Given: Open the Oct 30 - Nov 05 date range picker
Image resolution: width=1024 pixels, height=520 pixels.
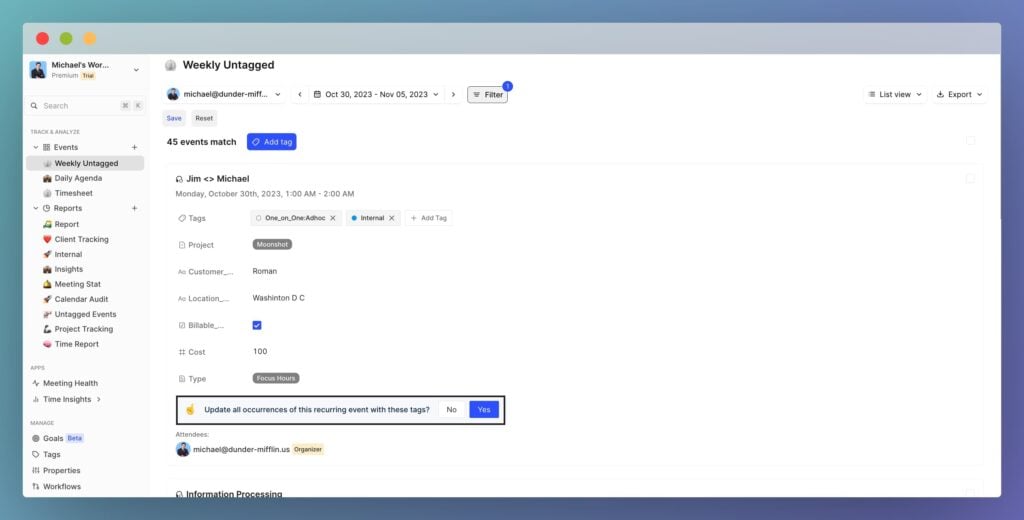Looking at the screenshot, I should click(376, 95).
